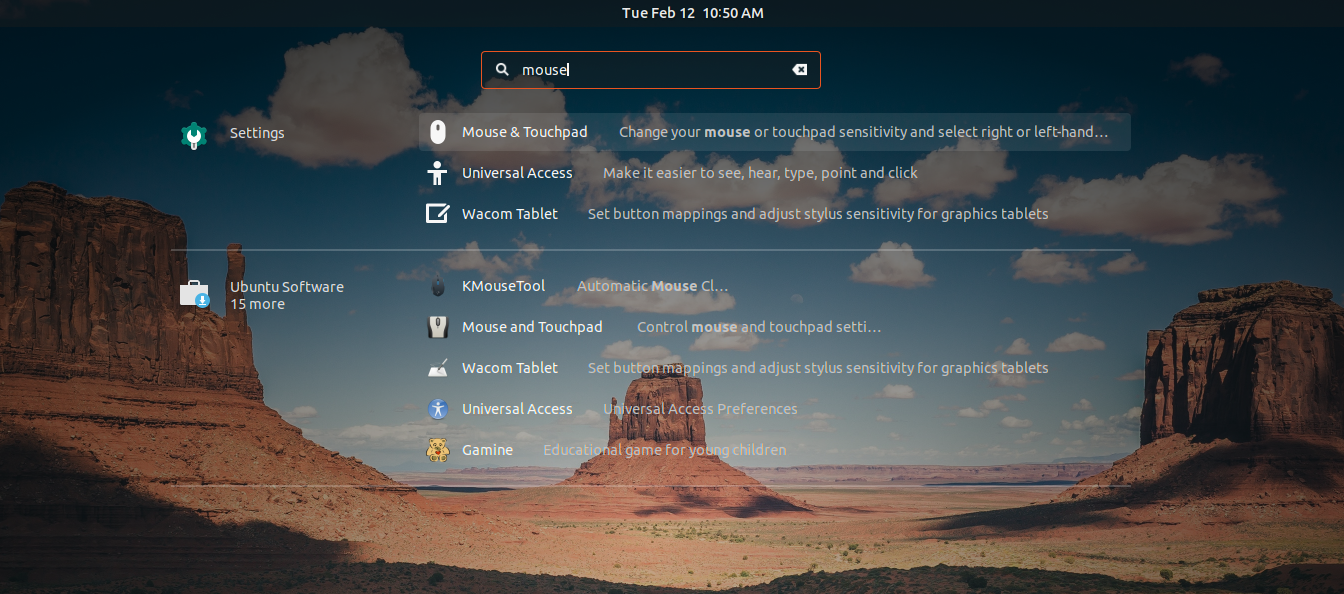Click the magnifier icon in the search box
This screenshot has width=1344, height=594.
(x=502, y=70)
